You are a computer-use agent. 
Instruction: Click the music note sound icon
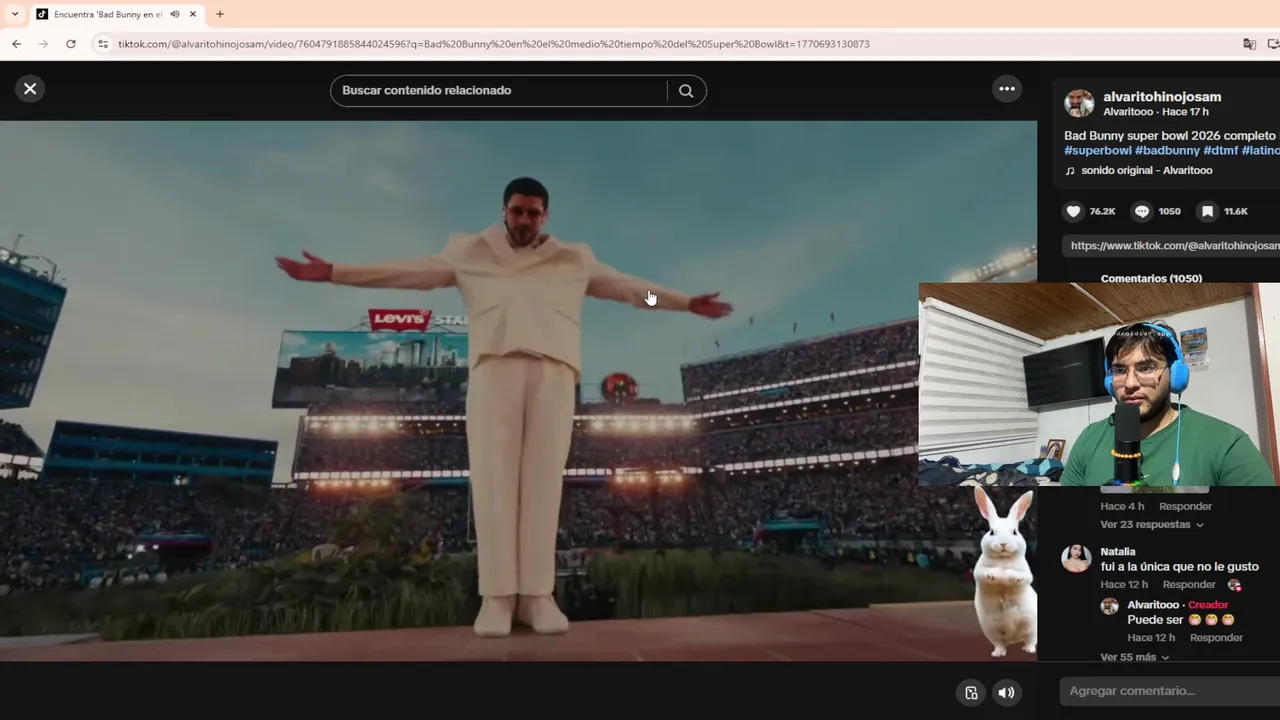[1070, 171]
